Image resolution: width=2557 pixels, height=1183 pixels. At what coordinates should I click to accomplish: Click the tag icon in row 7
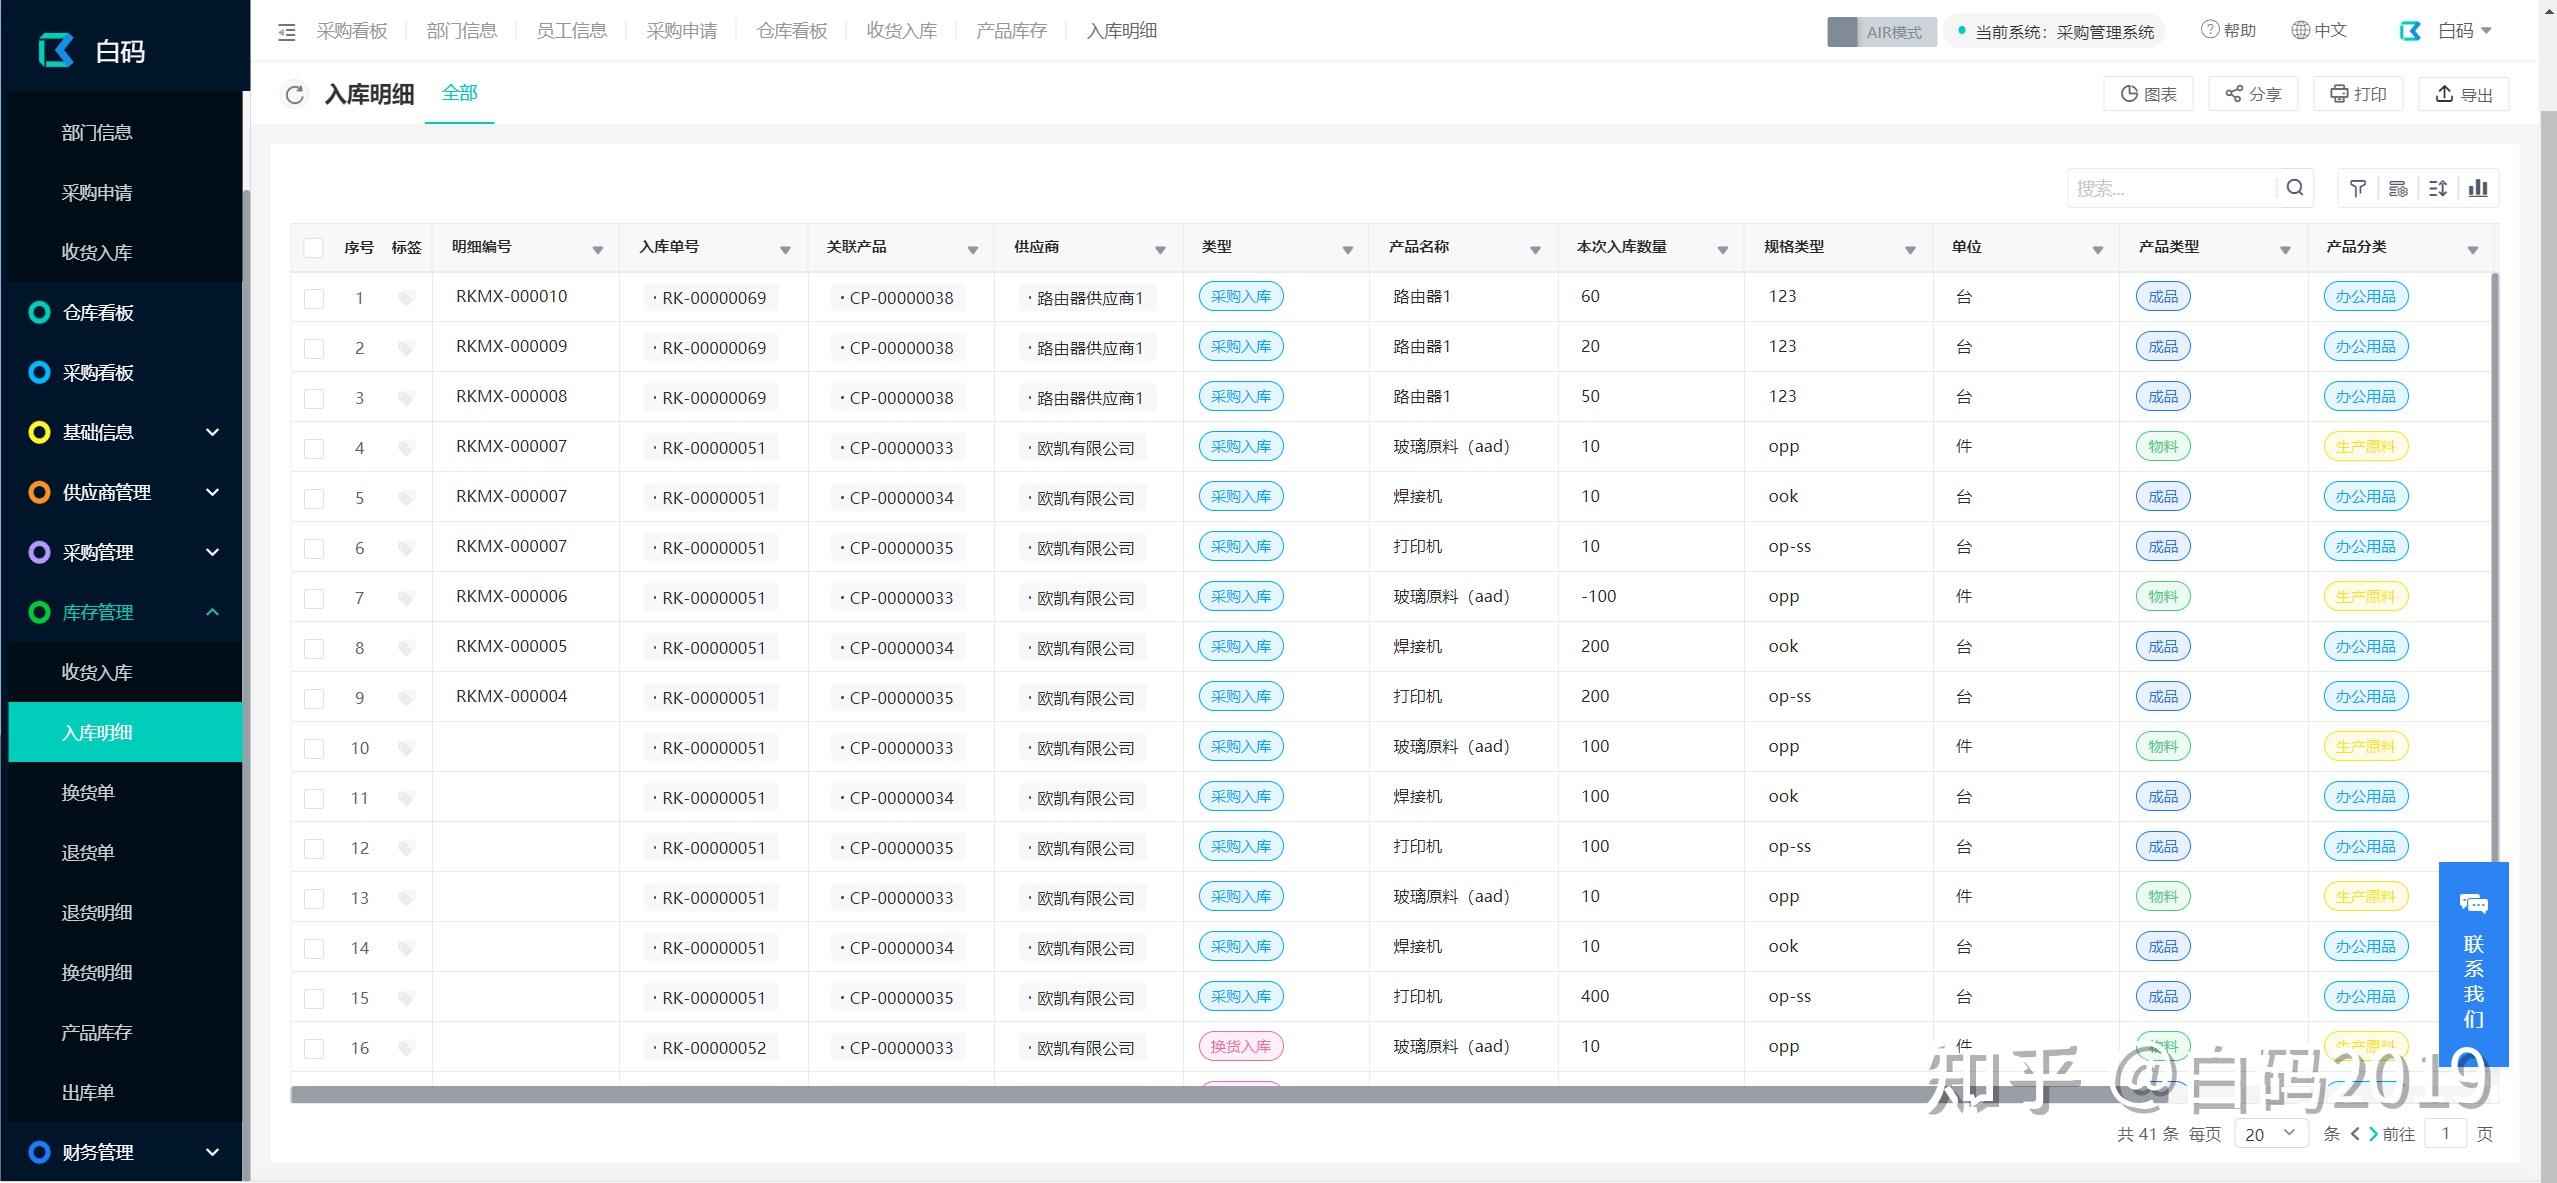[x=406, y=598]
